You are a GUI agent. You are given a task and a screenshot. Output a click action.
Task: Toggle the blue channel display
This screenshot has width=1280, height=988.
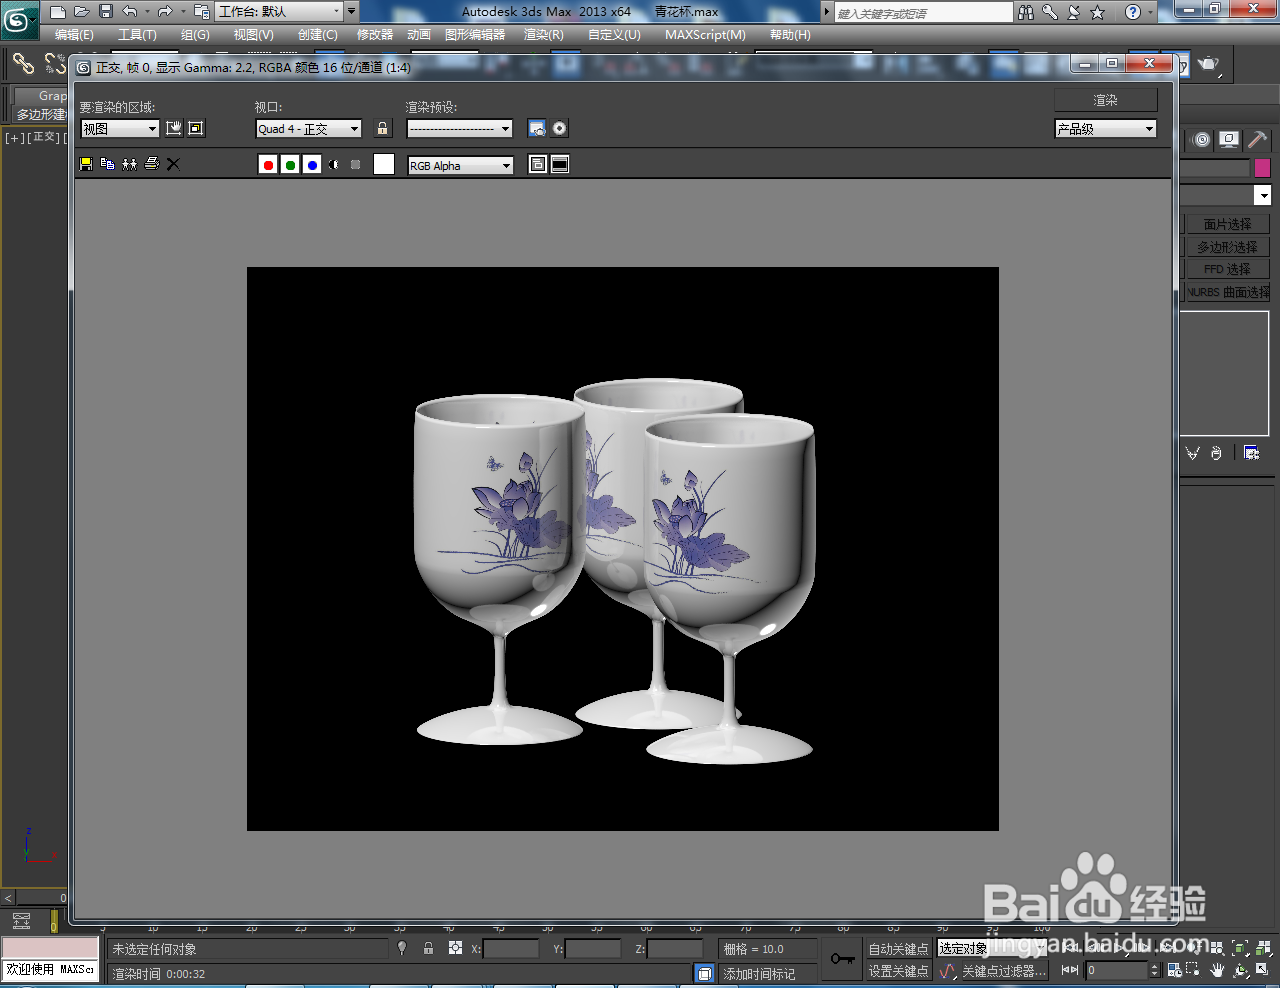[312, 165]
